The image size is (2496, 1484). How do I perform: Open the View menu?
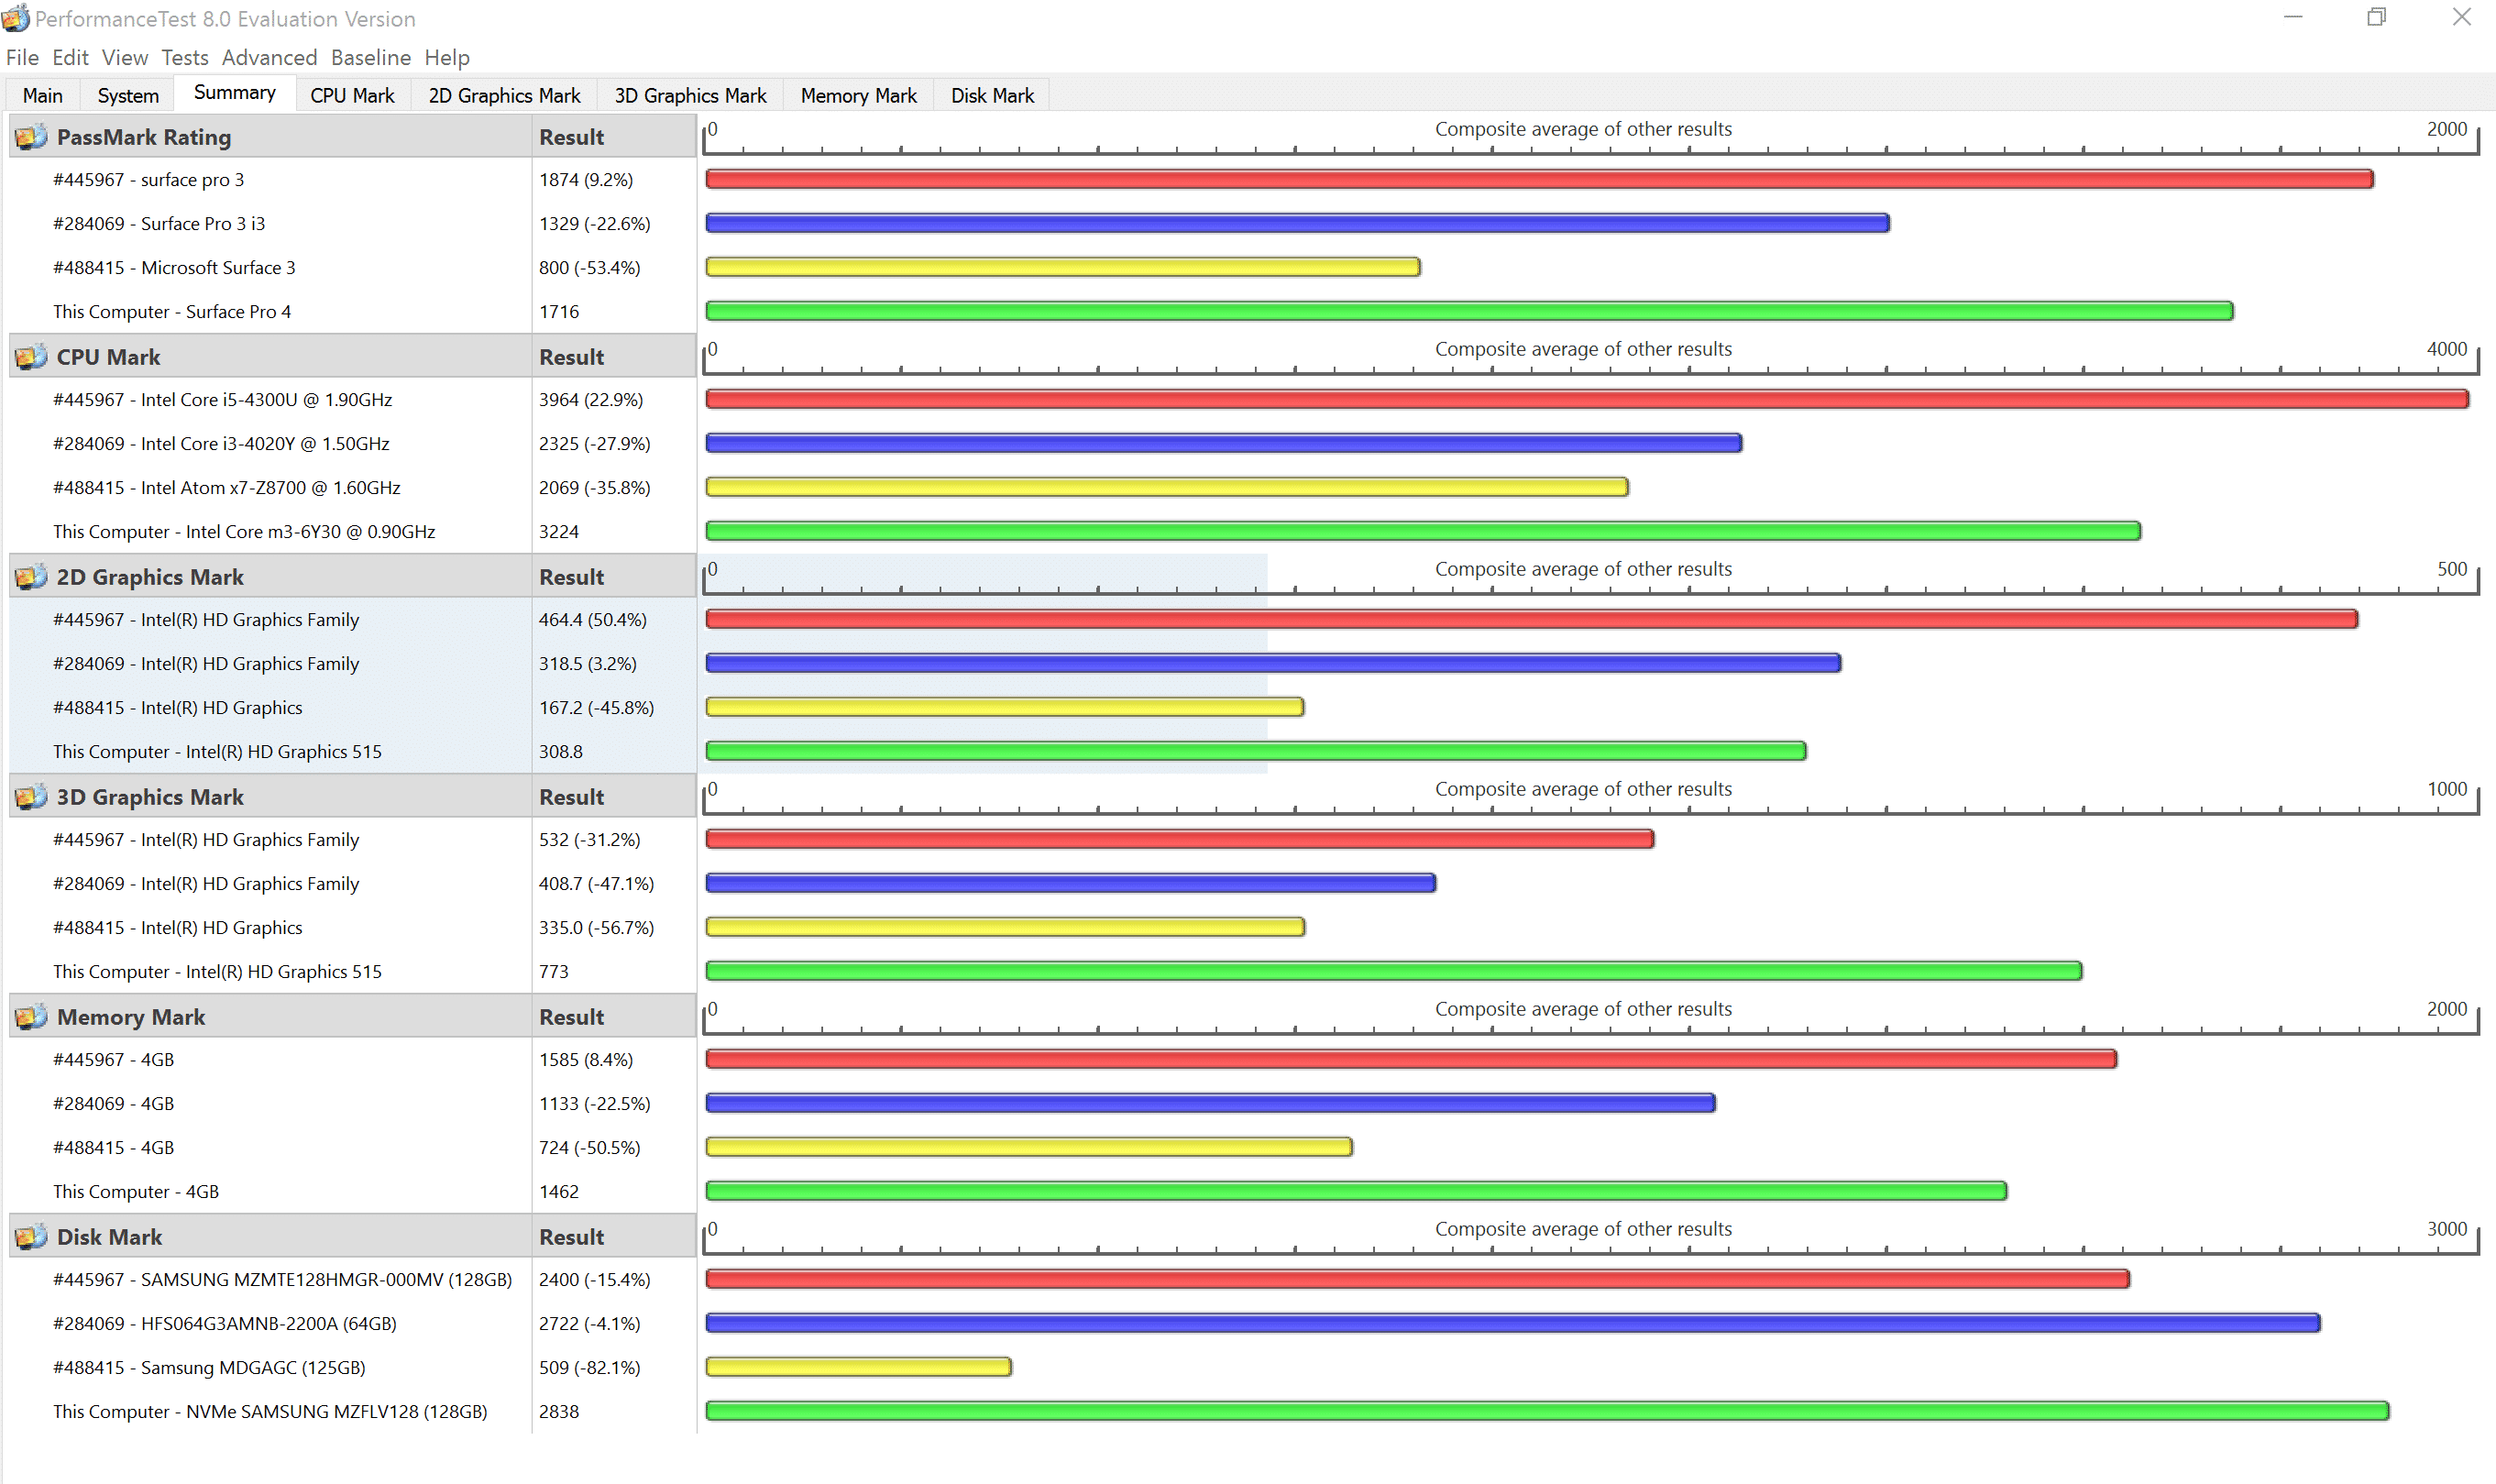(125, 58)
